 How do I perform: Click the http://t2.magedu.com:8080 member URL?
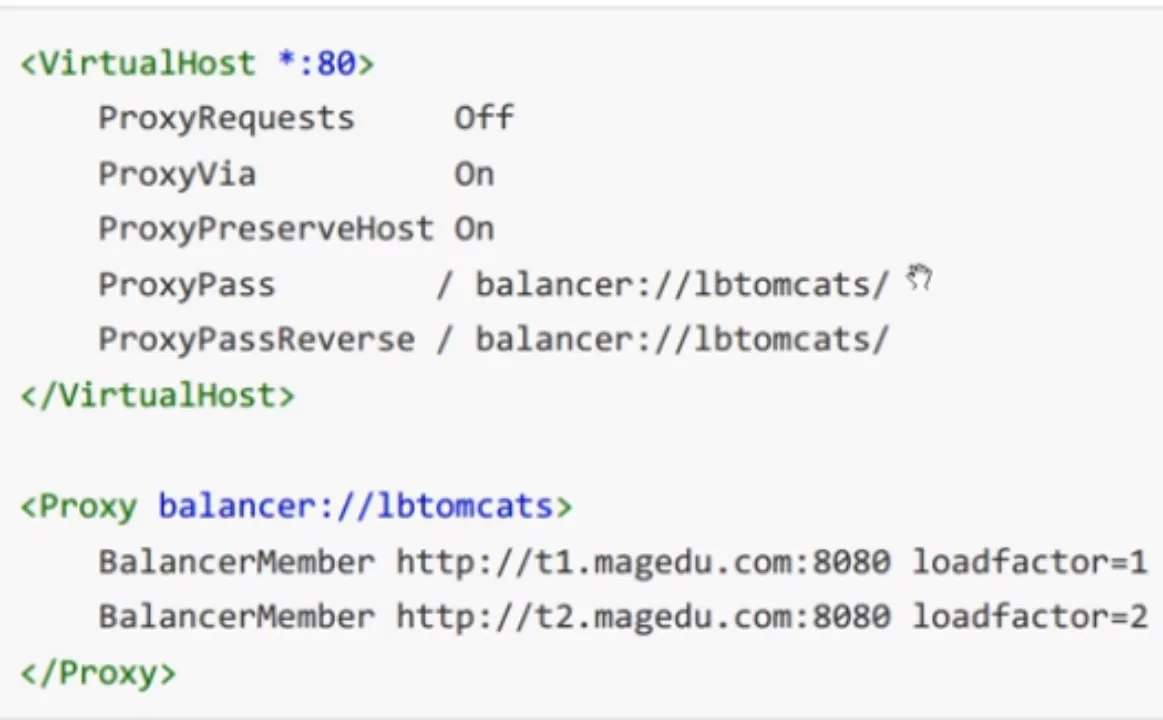[642, 617]
